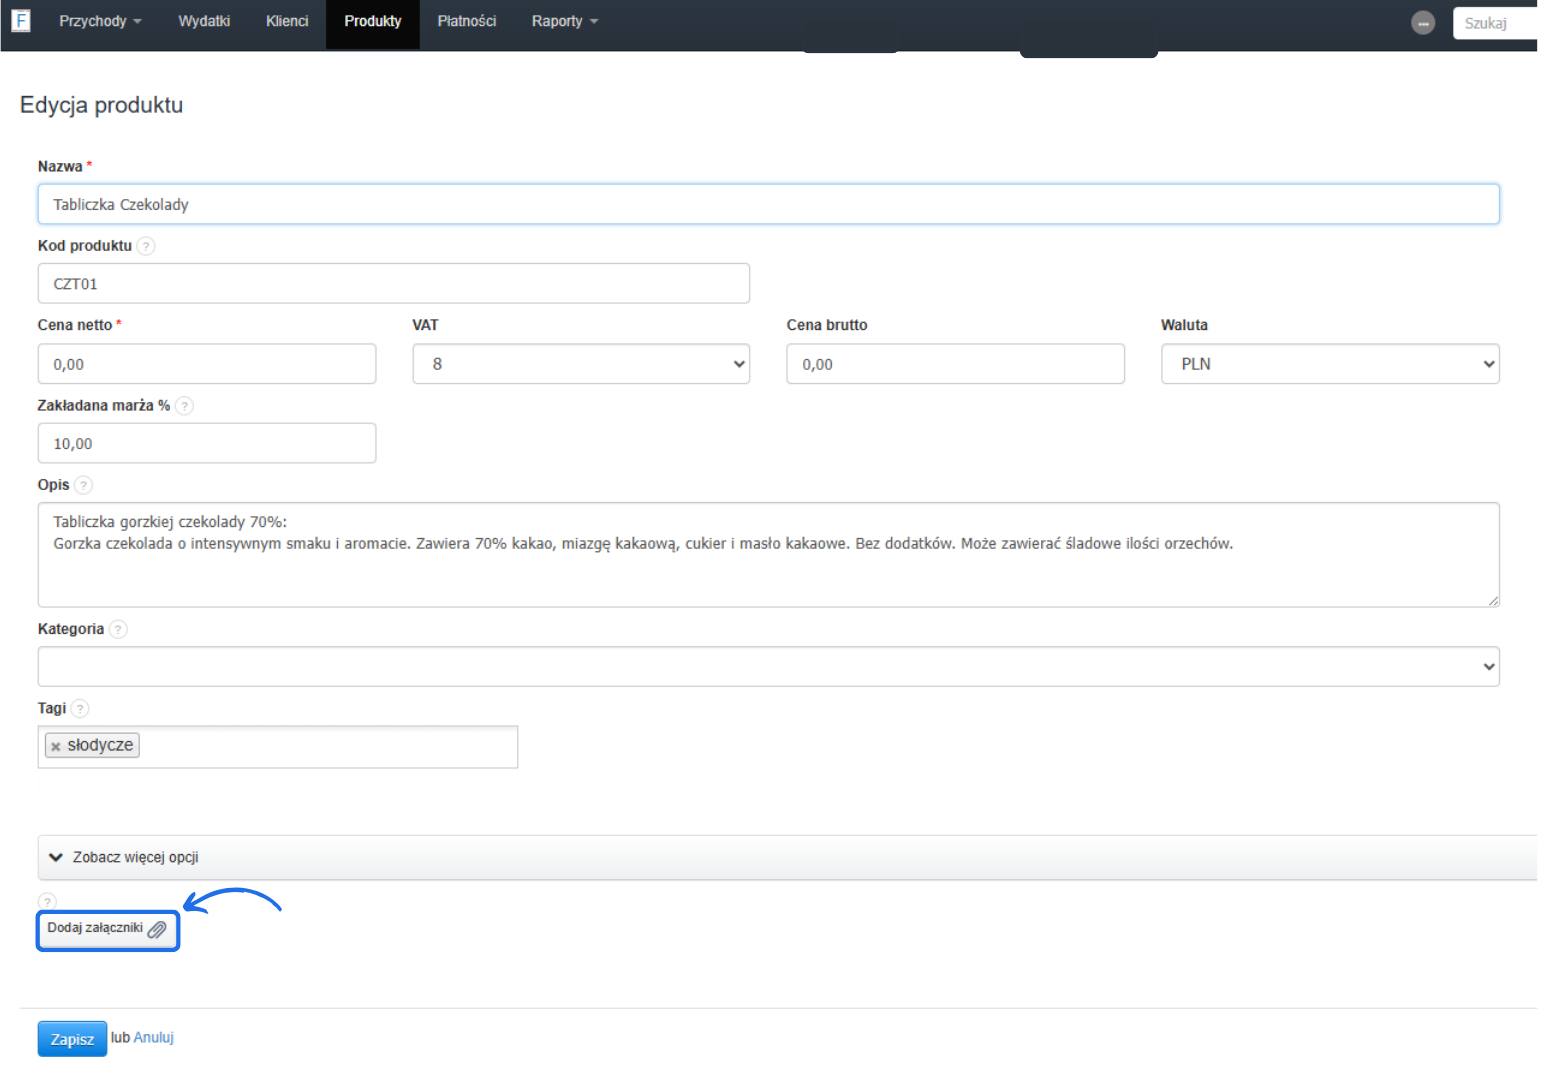
Task: Click help icon next to Tagi label
Action: 80,709
